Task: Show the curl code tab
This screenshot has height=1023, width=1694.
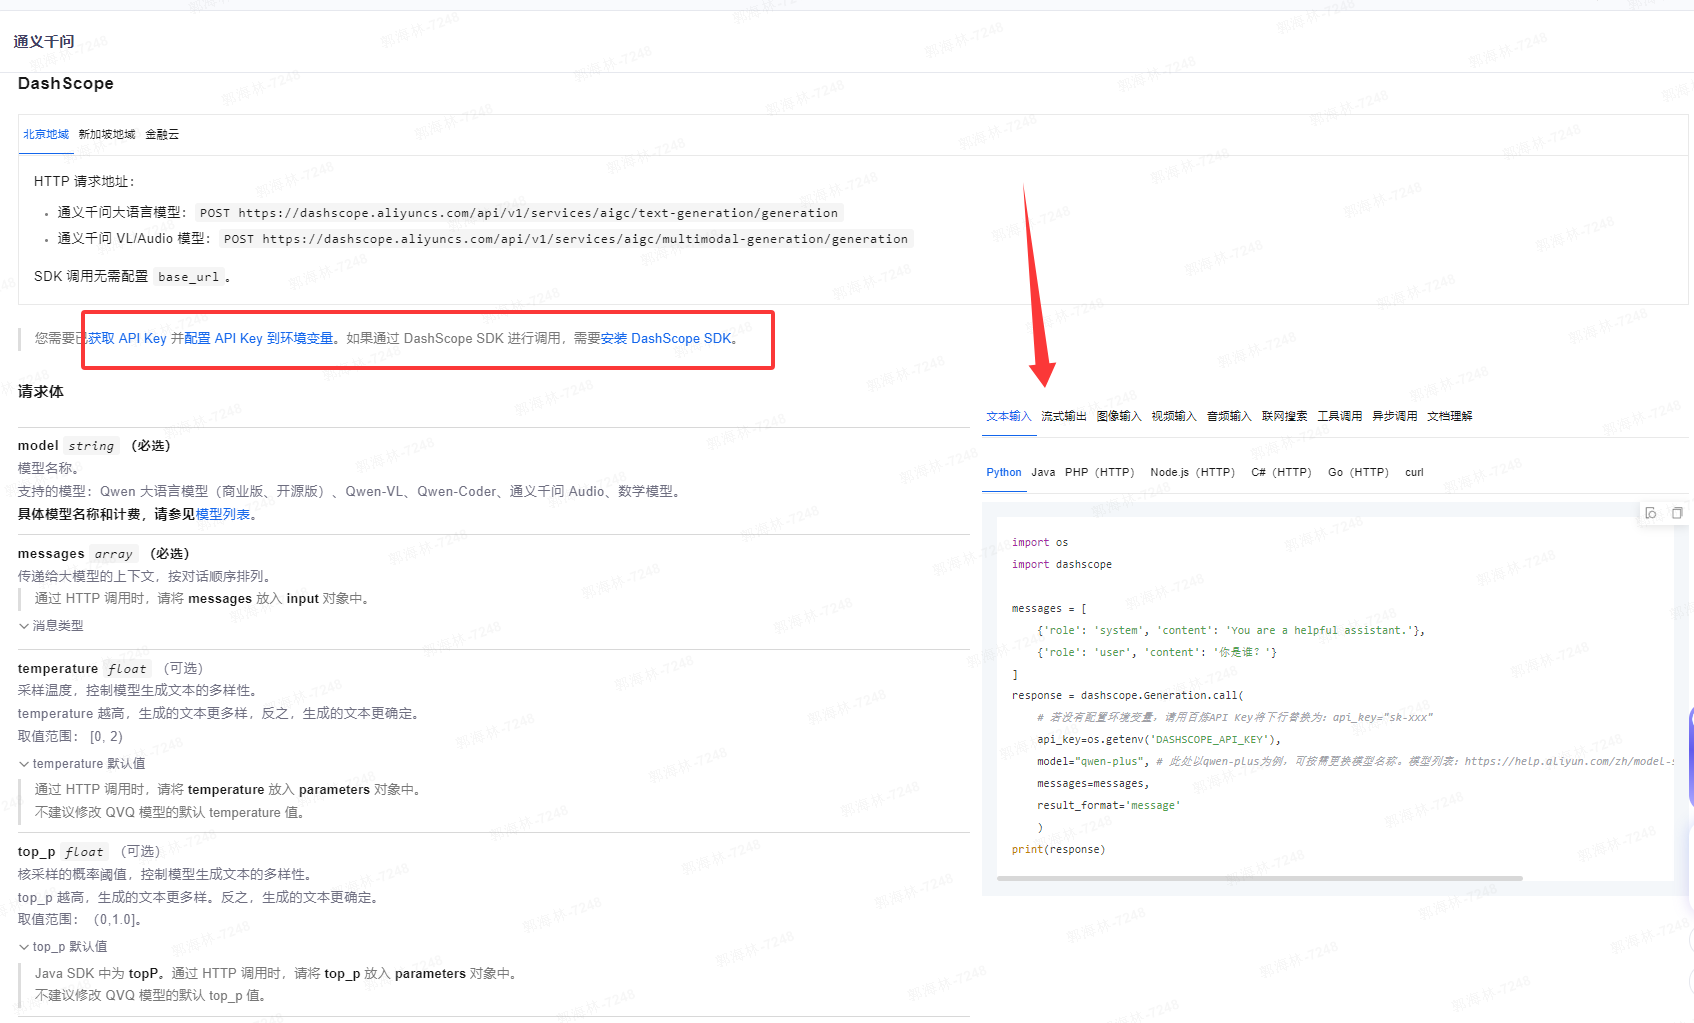Action: [1414, 472]
